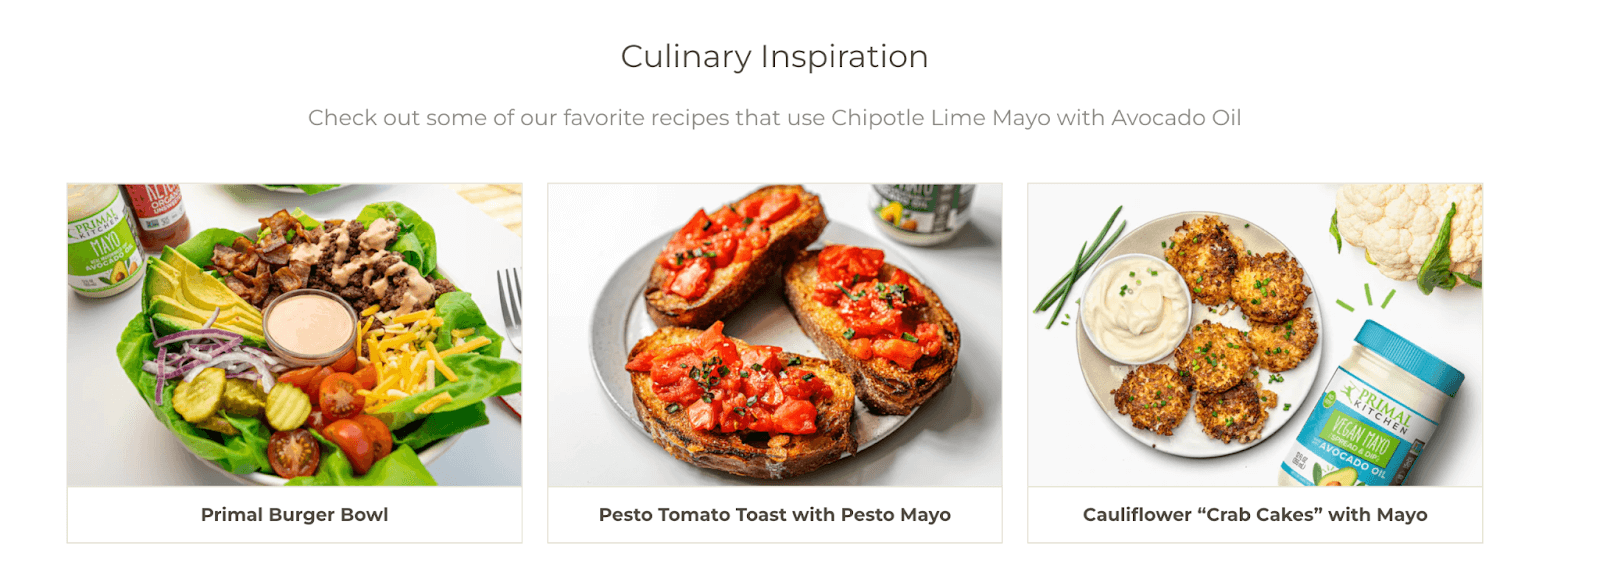The width and height of the screenshot is (1600, 575).
Task: Click the Chipotle Lime Mayo recipes subtitle text
Action: coord(774,118)
